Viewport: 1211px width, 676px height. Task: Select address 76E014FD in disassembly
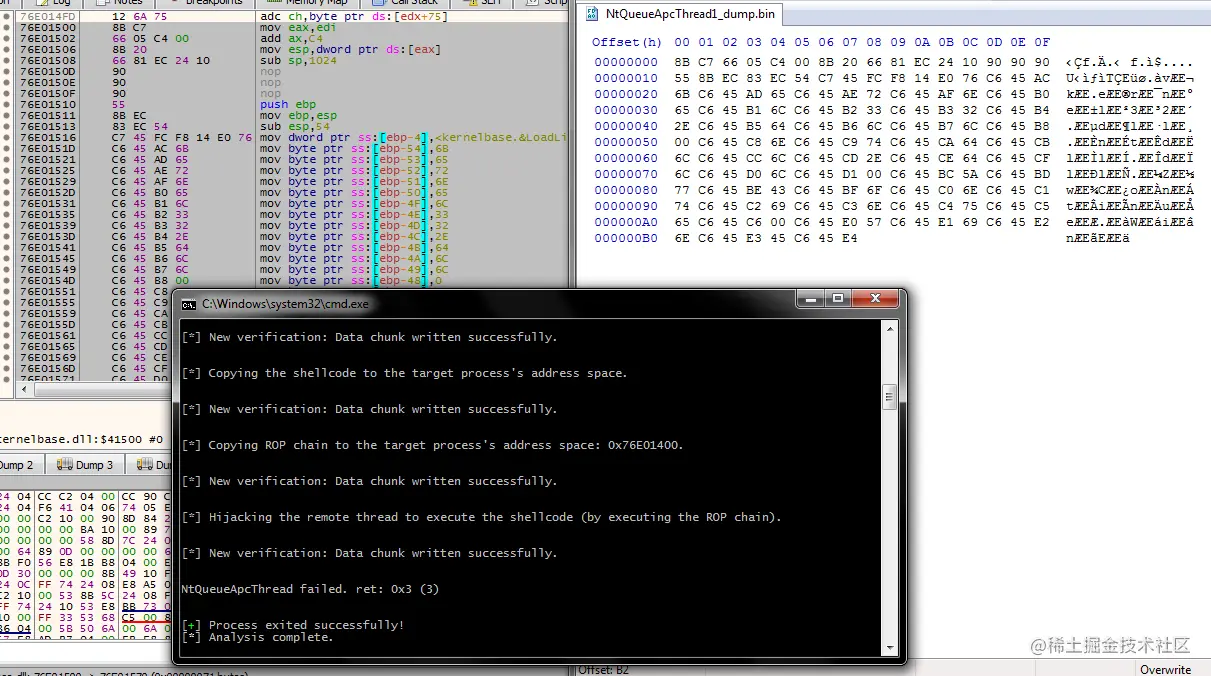point(48,17)
